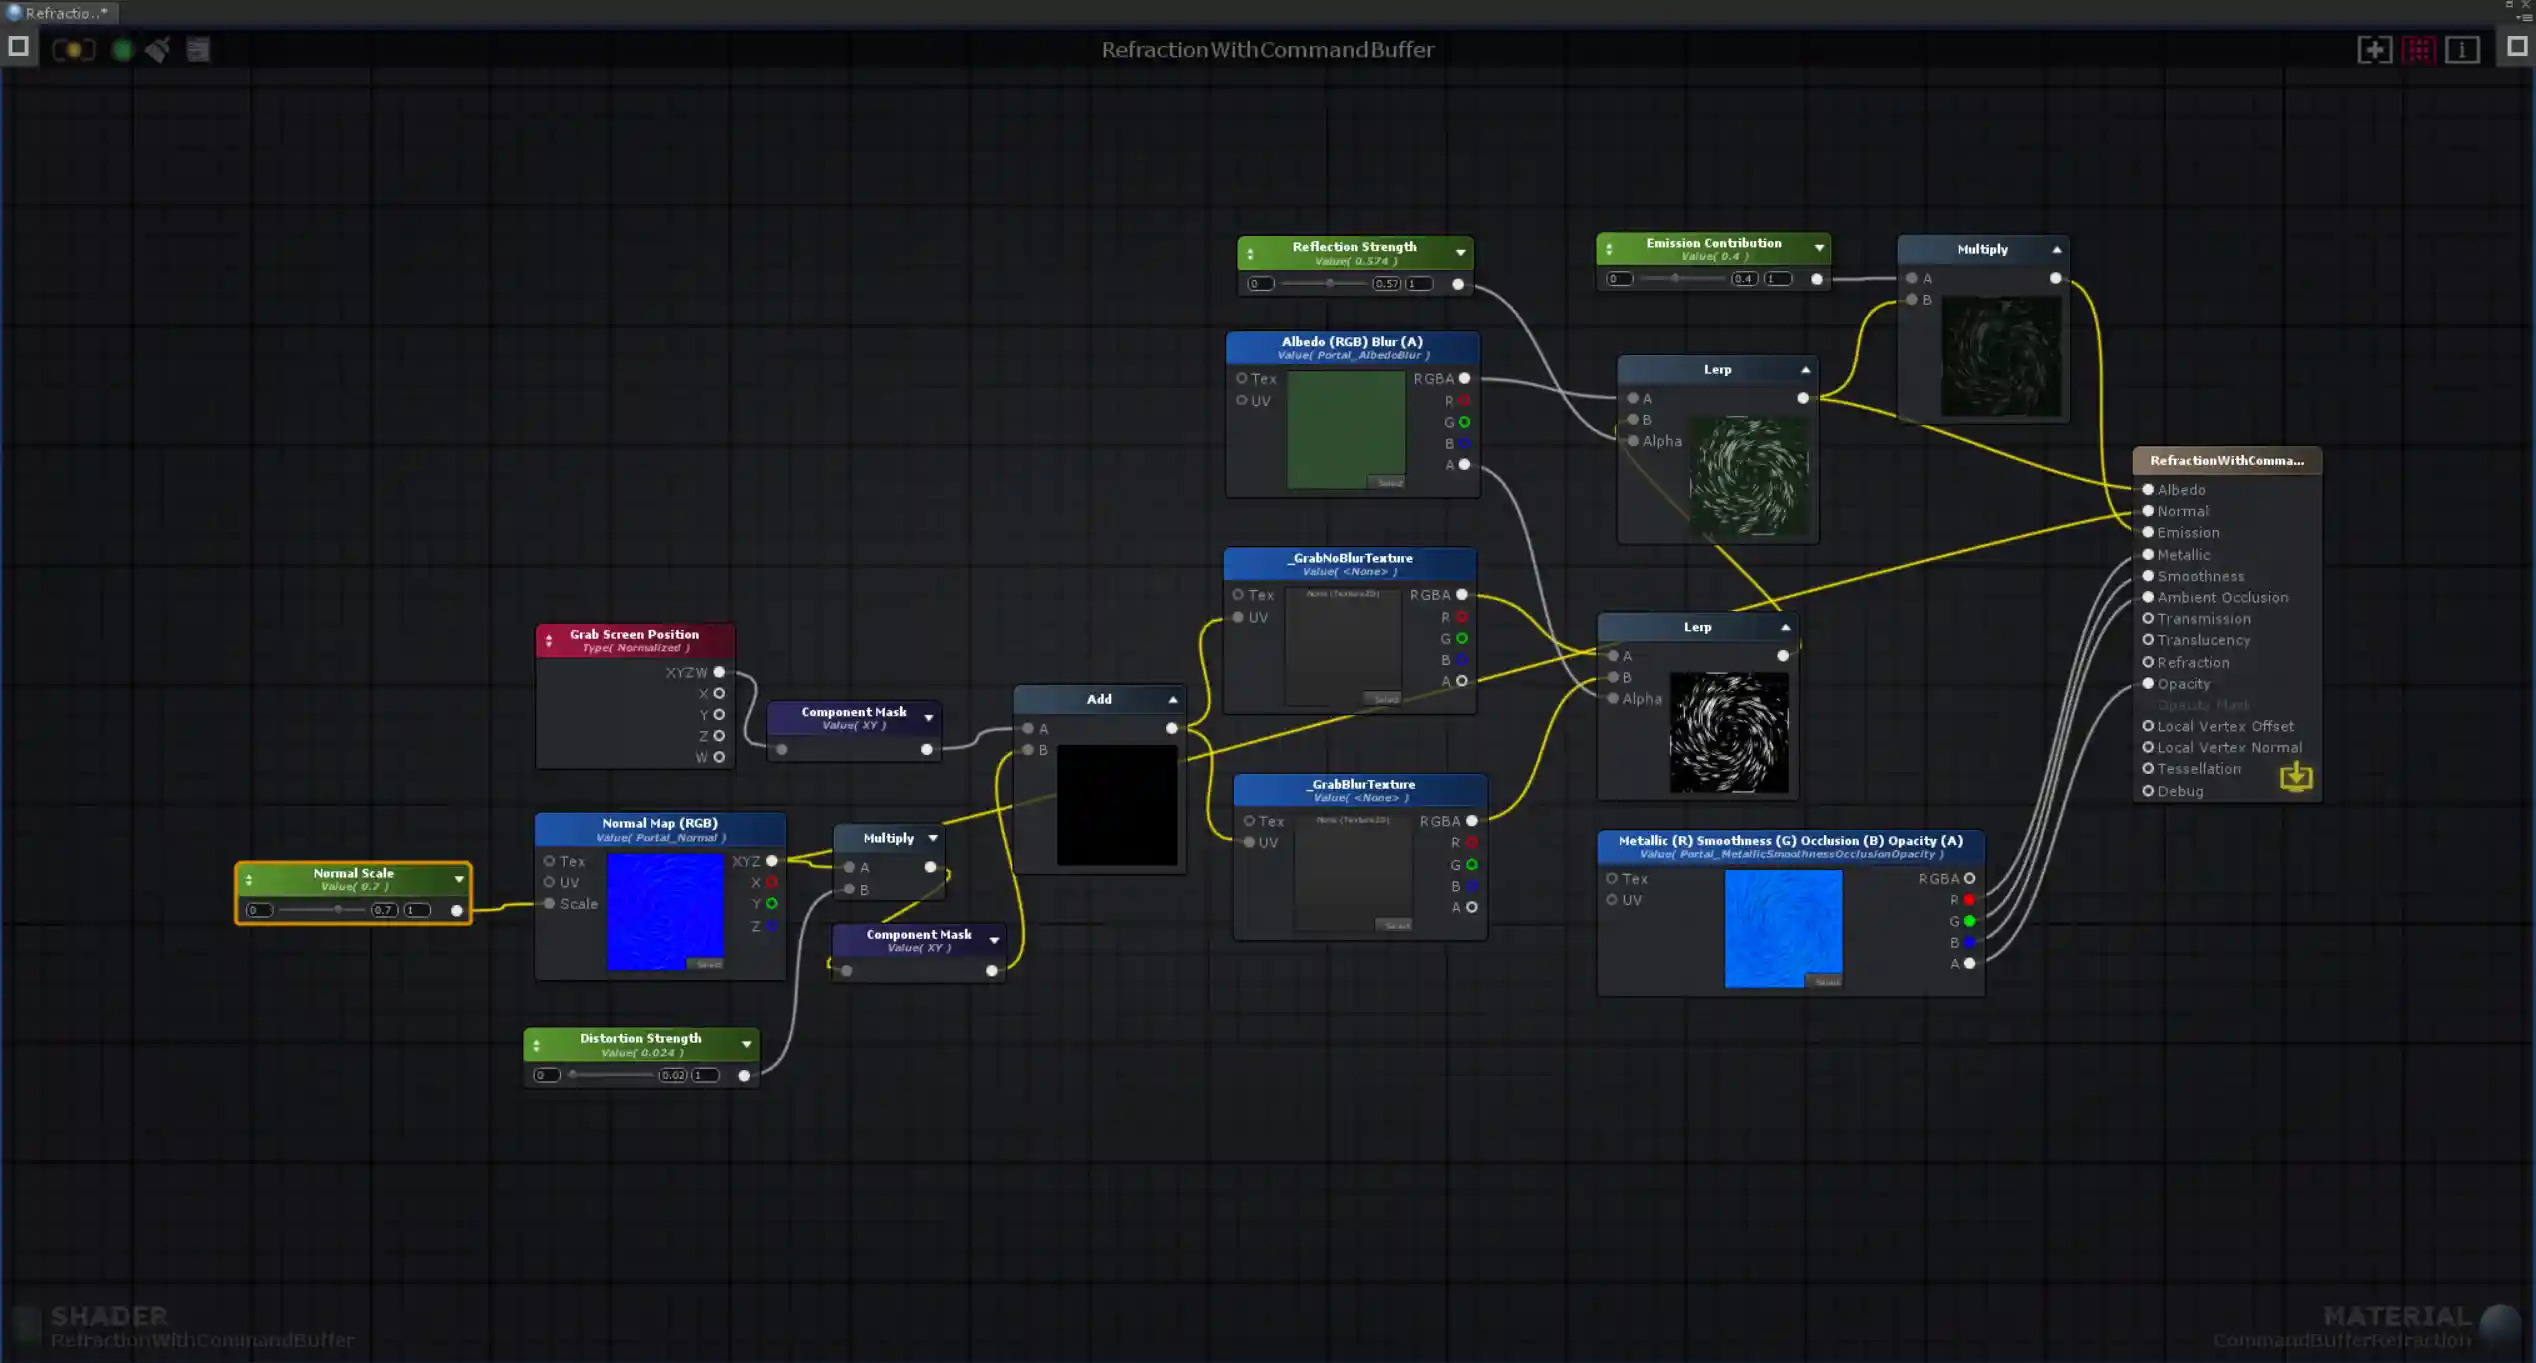Click the download arrow on RefractionWithComma node
2536x1363 pixels.
(2296, 777)
